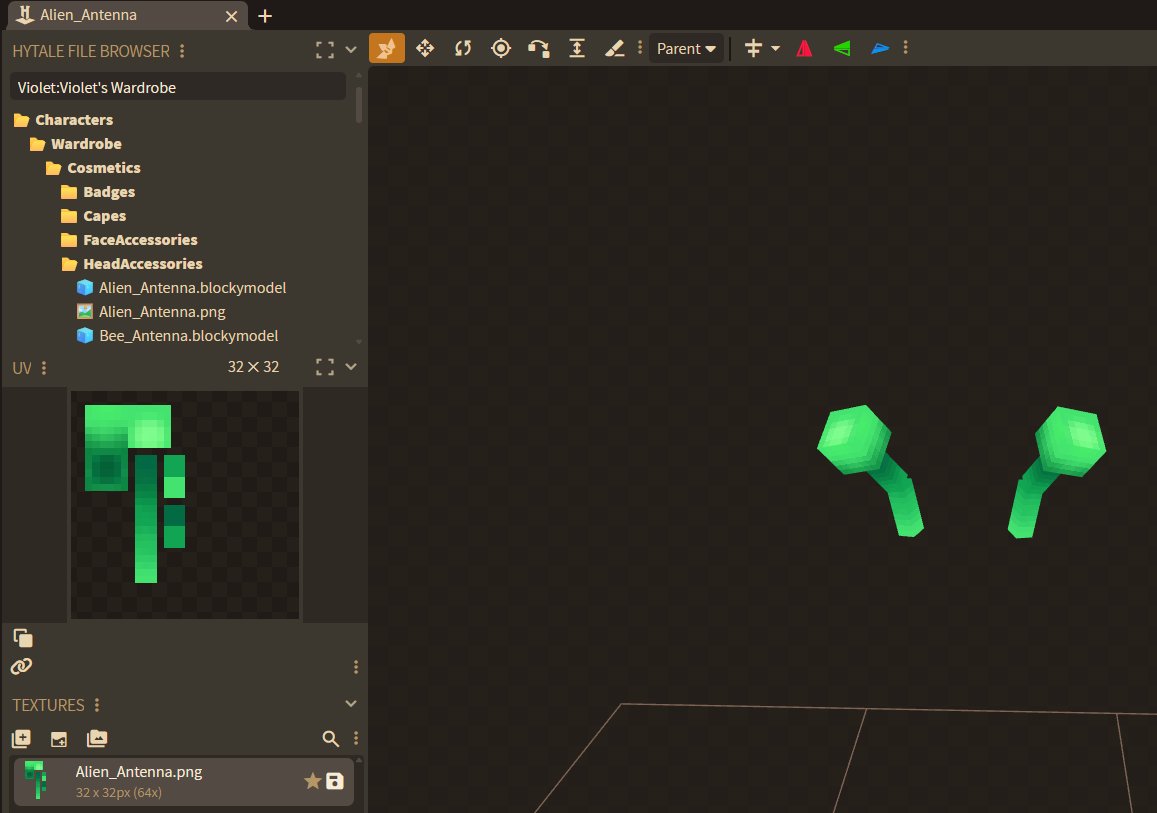The height and width of the screenshot is (813, 1157).
Task: Open a new tab with plus
Action: [x=265, y=16]
